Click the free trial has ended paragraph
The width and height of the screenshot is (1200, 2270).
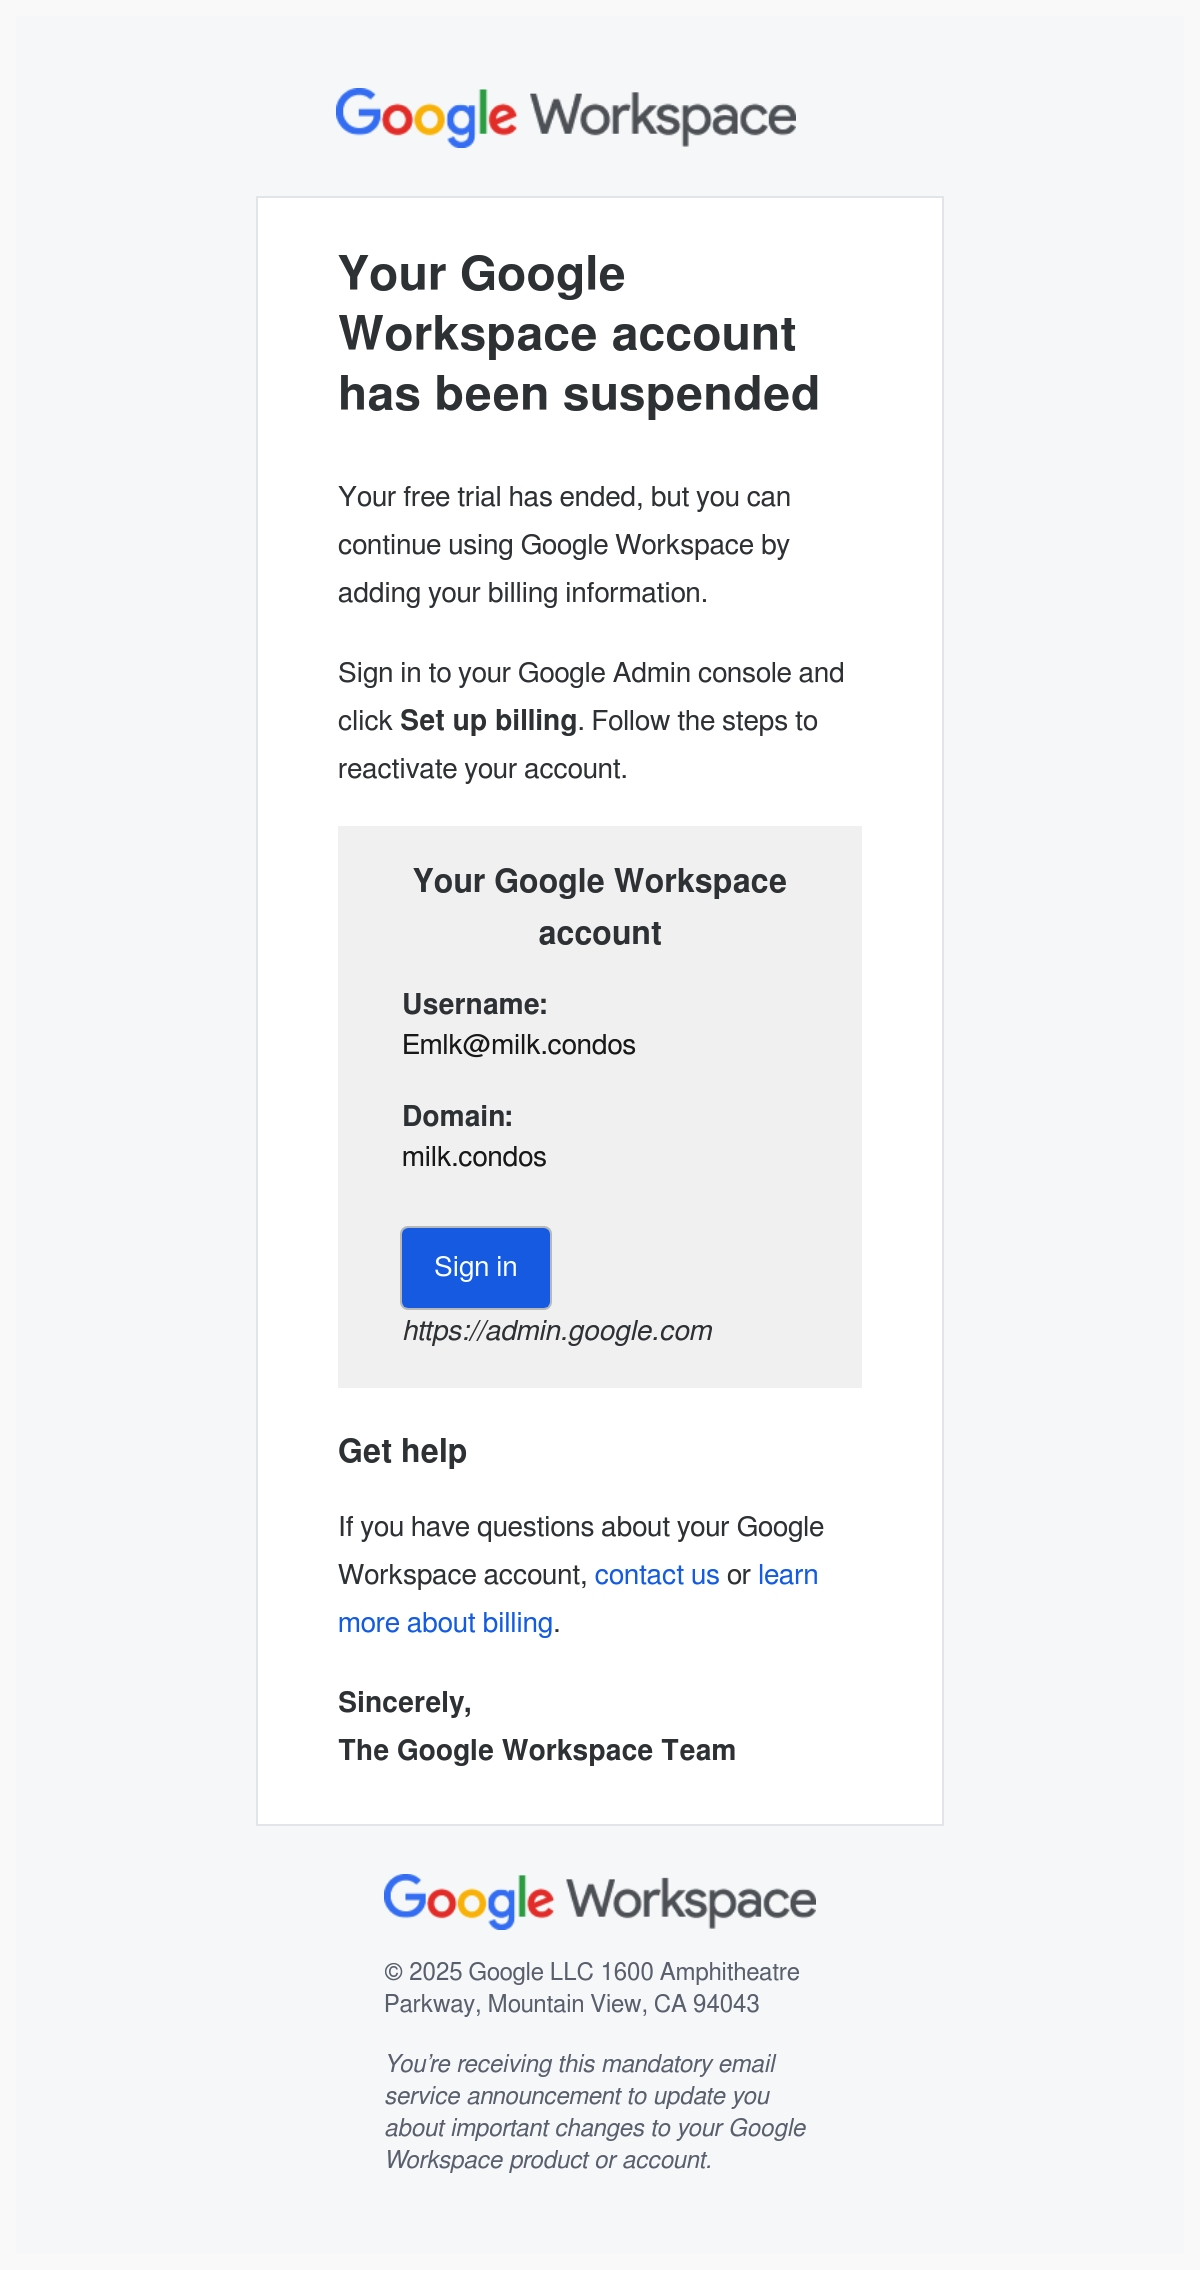564,545
